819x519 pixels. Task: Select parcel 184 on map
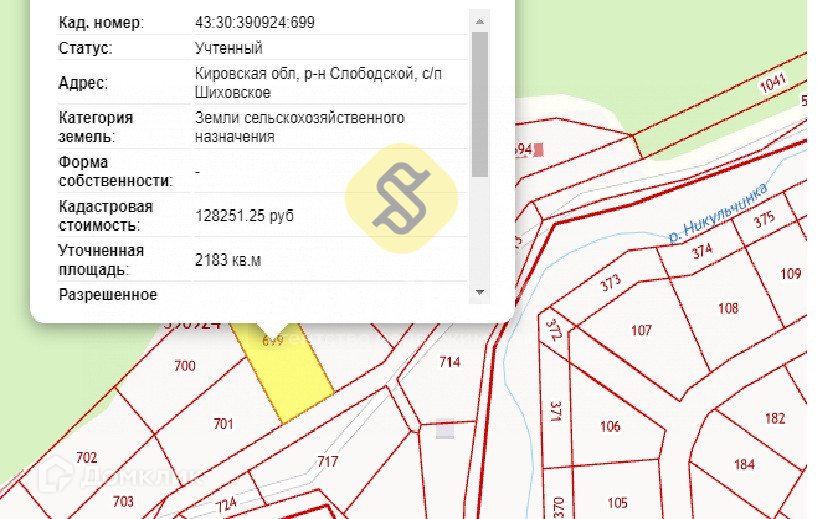[x=744, y=464]
